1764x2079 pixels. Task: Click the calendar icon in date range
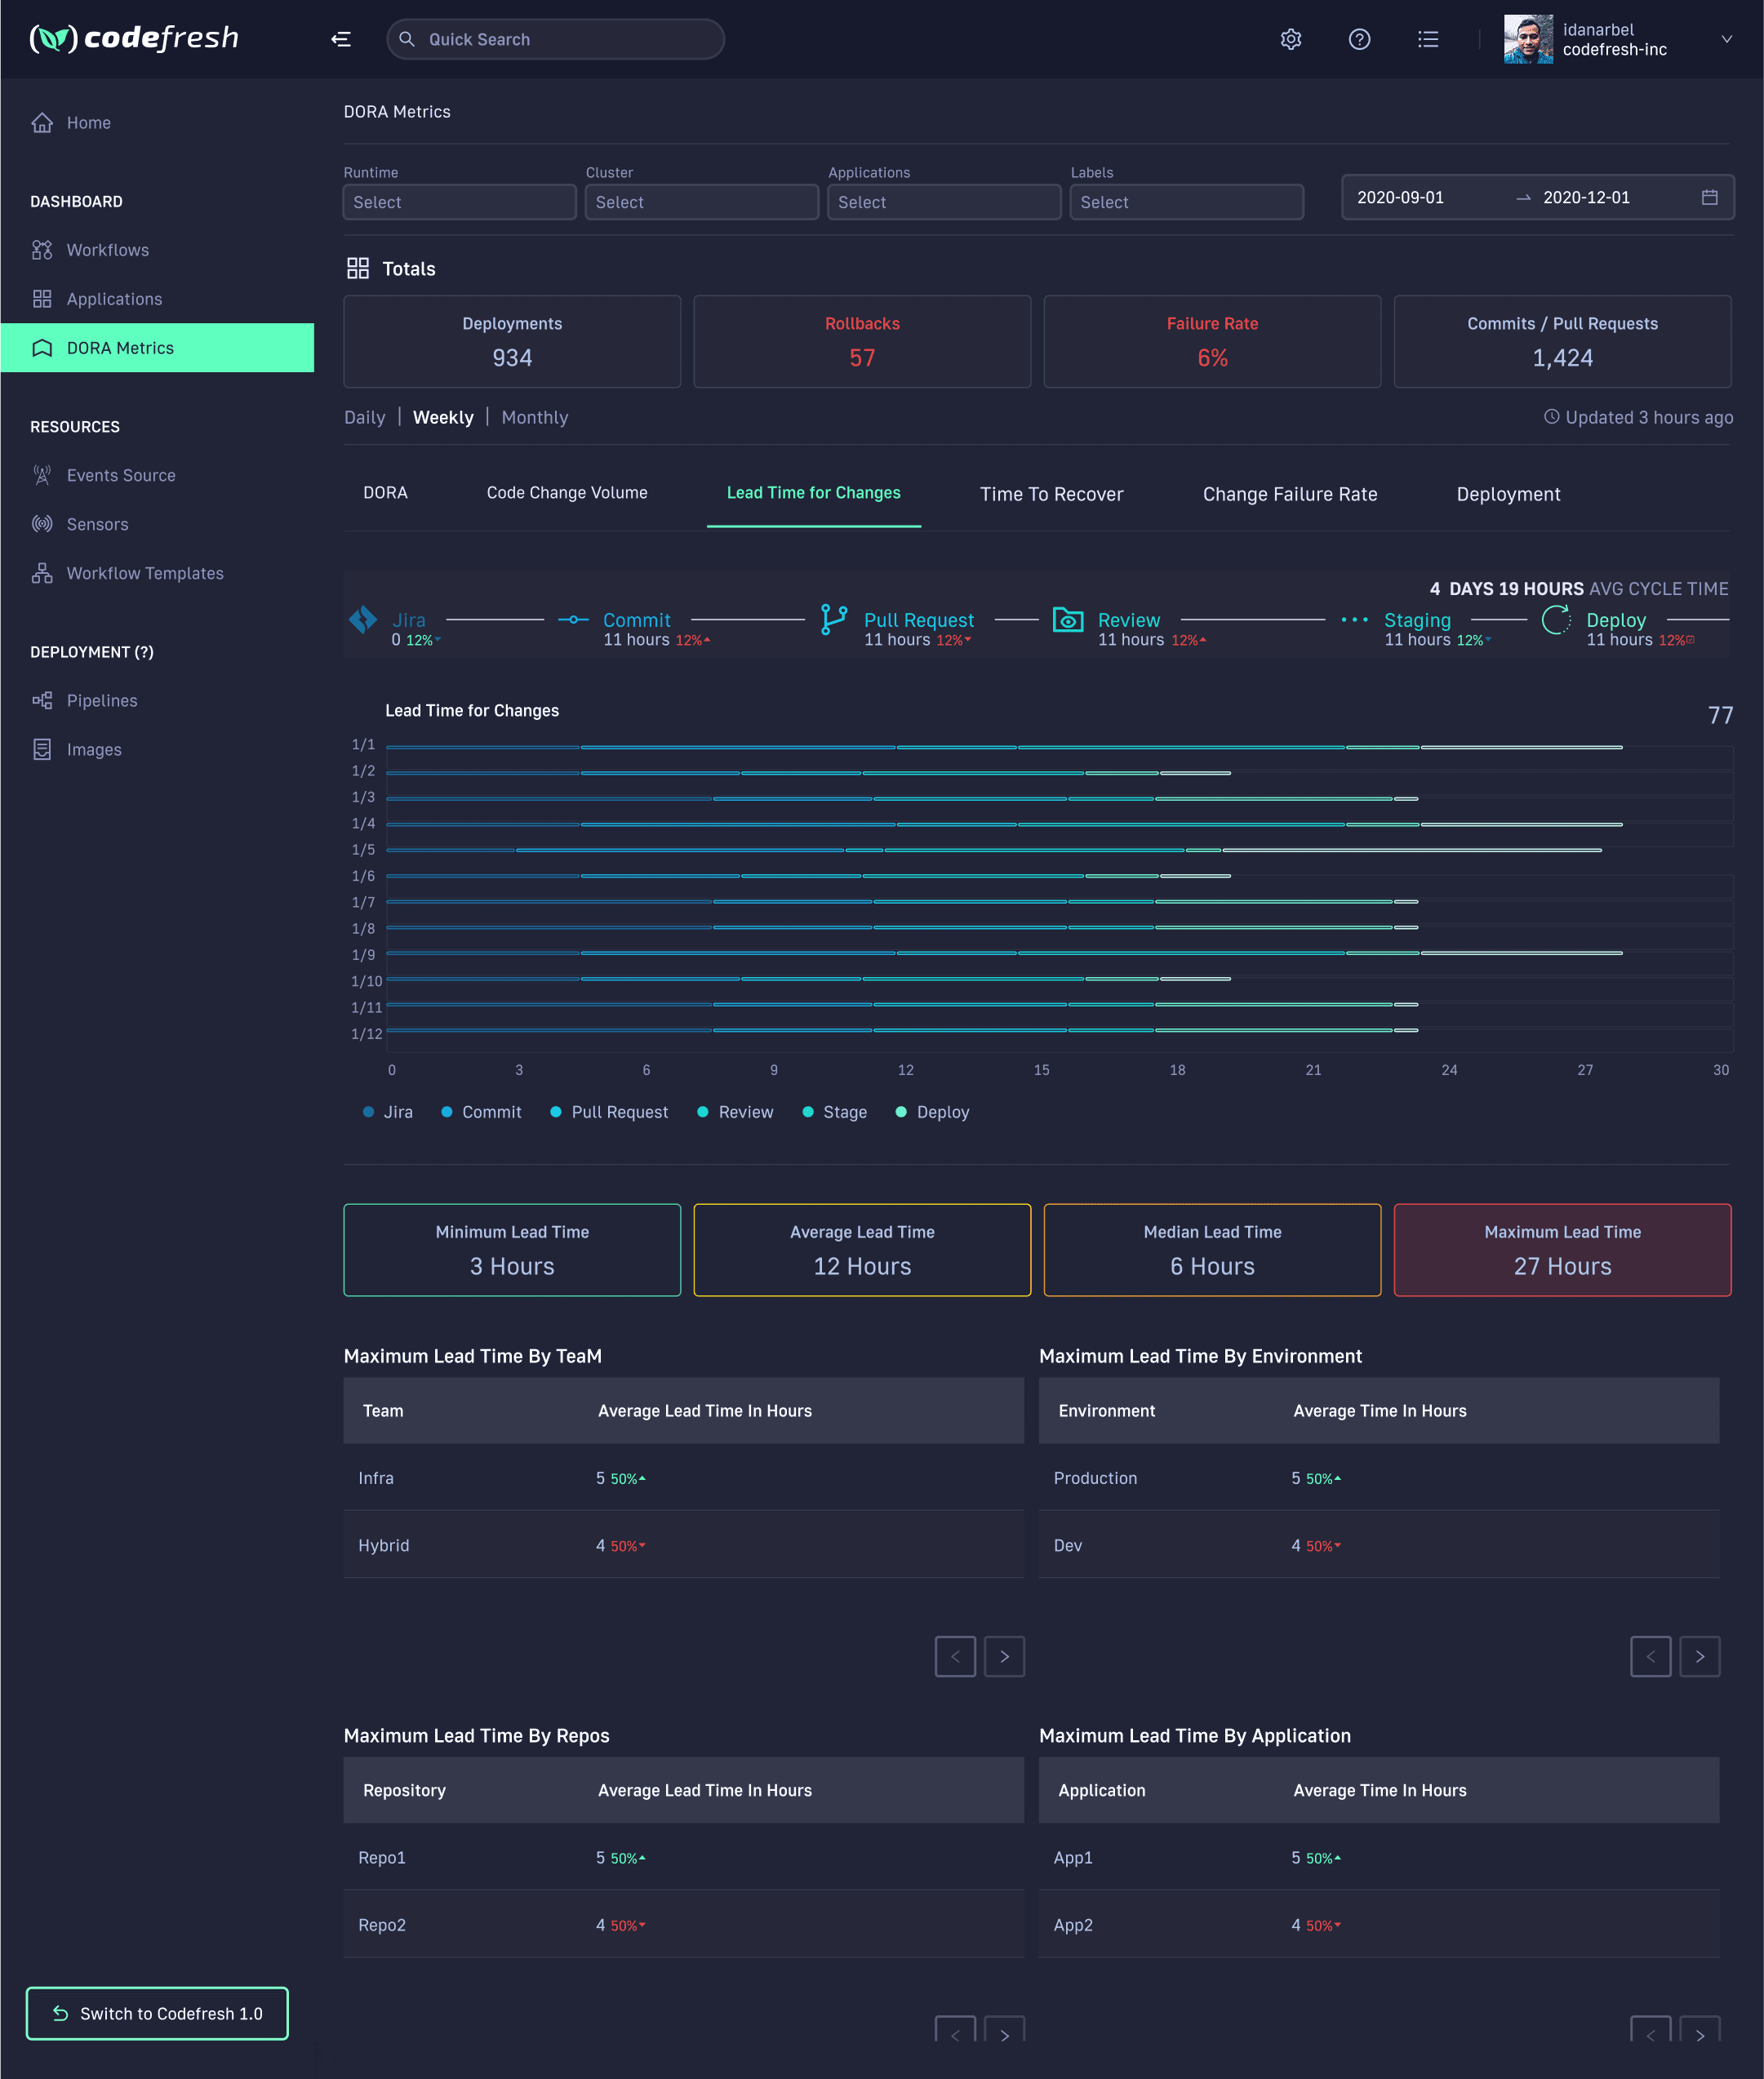[1709, 197]
